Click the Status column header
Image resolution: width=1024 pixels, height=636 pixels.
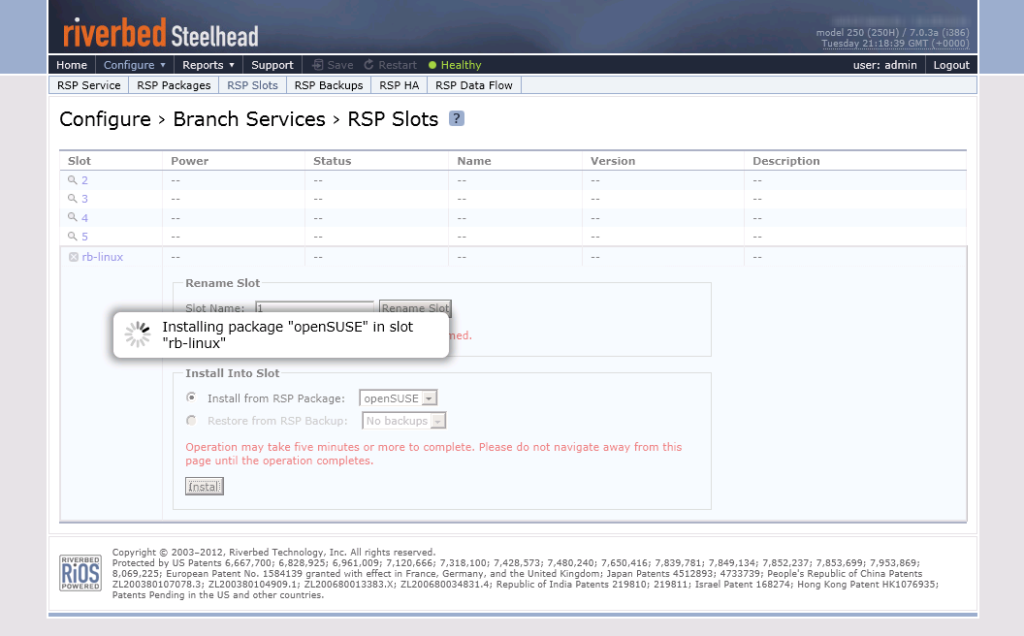tap(332, 161)
